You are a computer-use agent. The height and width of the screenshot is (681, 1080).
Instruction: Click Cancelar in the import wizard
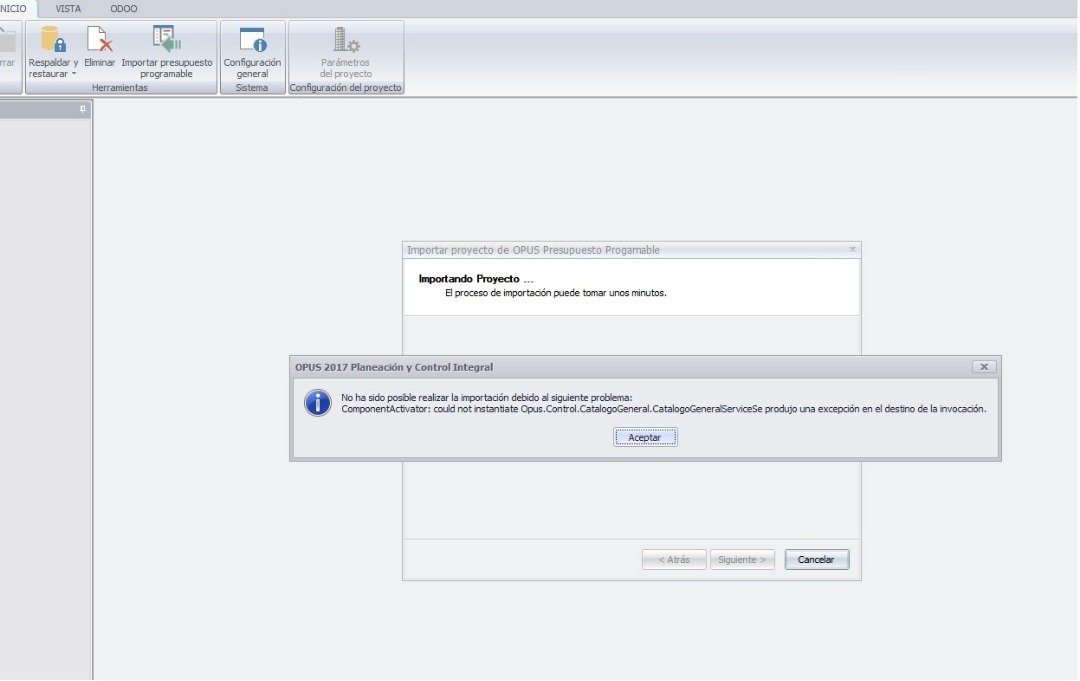[816, 560]
